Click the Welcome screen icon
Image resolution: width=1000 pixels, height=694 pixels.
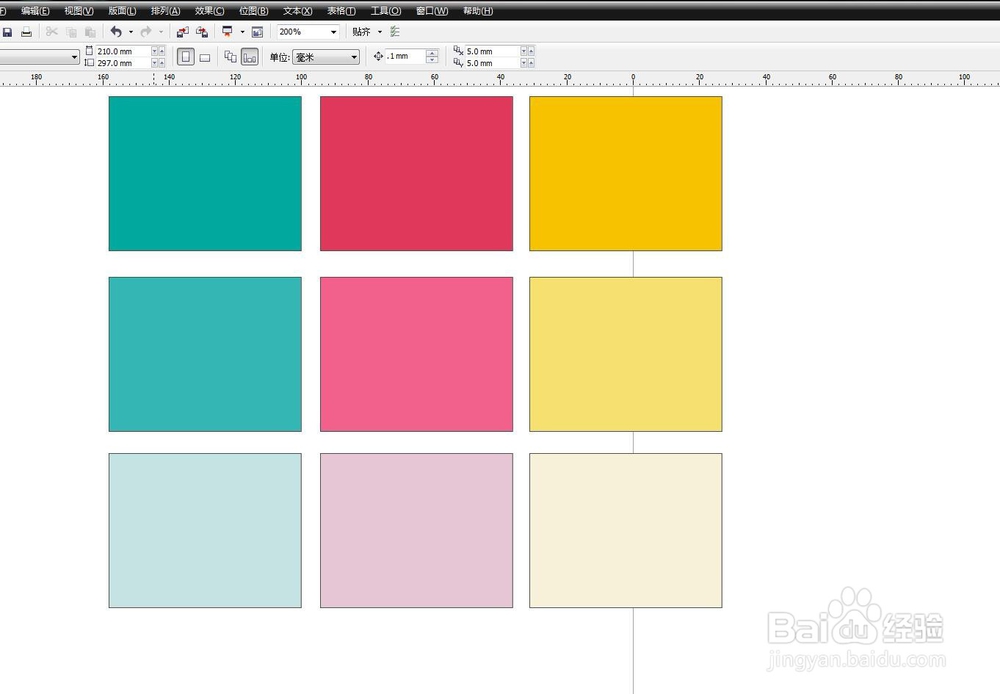pos(258,32)
